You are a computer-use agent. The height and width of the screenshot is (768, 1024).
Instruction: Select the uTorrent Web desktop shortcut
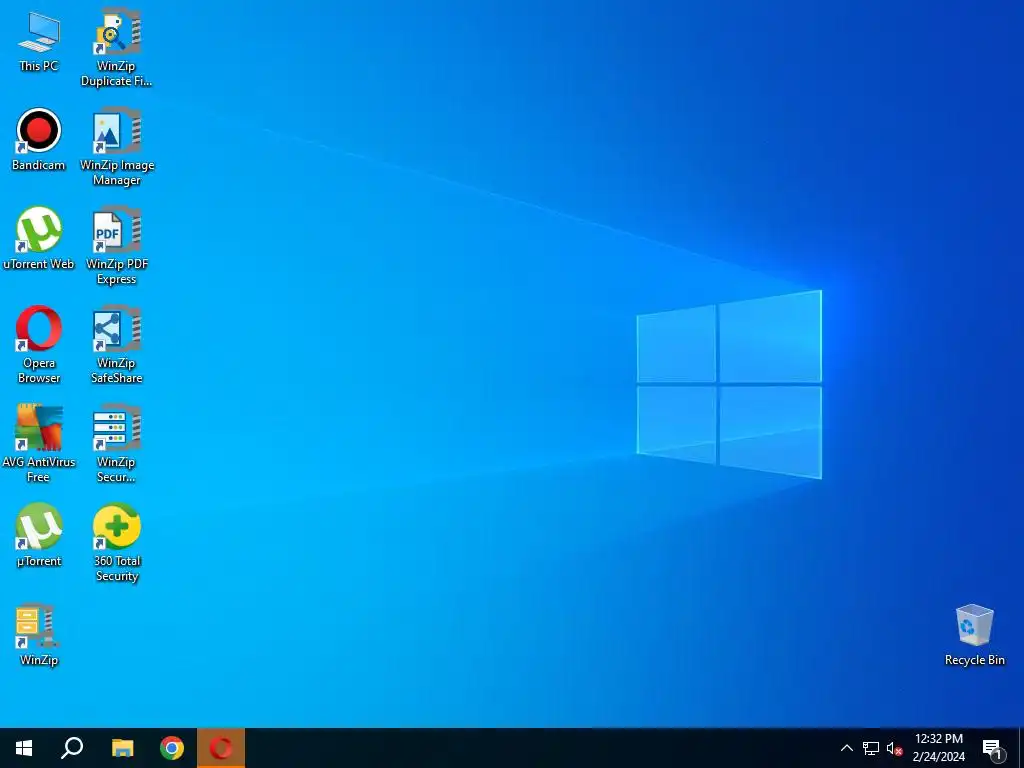pos(39,239)
